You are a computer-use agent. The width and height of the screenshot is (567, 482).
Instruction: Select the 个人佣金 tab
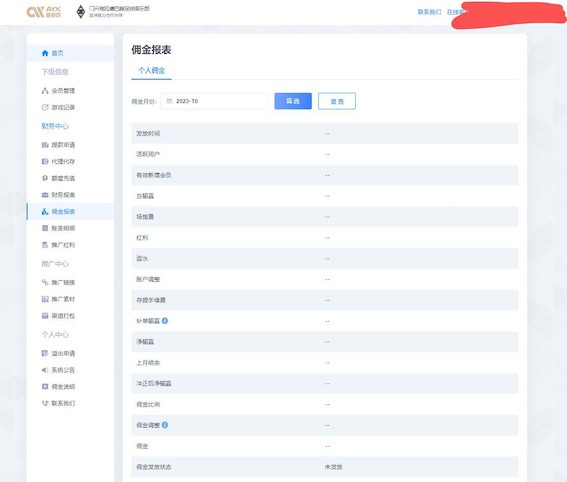(x=152, y=71)
